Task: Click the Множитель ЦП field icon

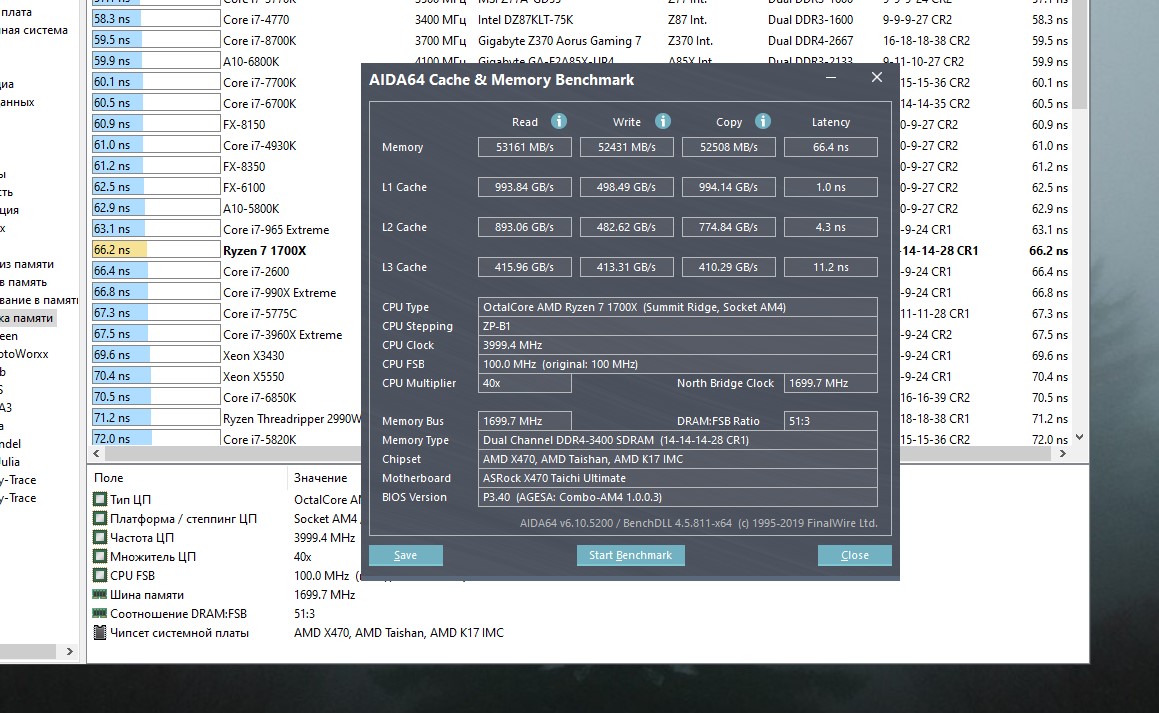Action: tap(100, 556)
